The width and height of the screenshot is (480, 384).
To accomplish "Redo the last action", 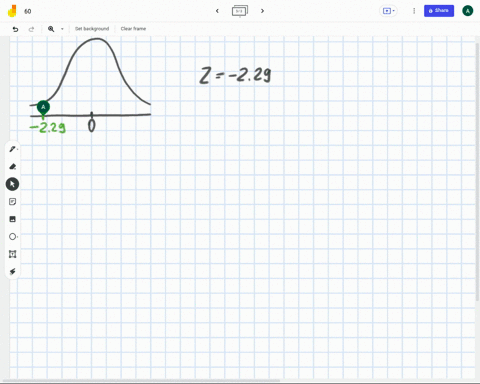I will click(x=31, y=29).
